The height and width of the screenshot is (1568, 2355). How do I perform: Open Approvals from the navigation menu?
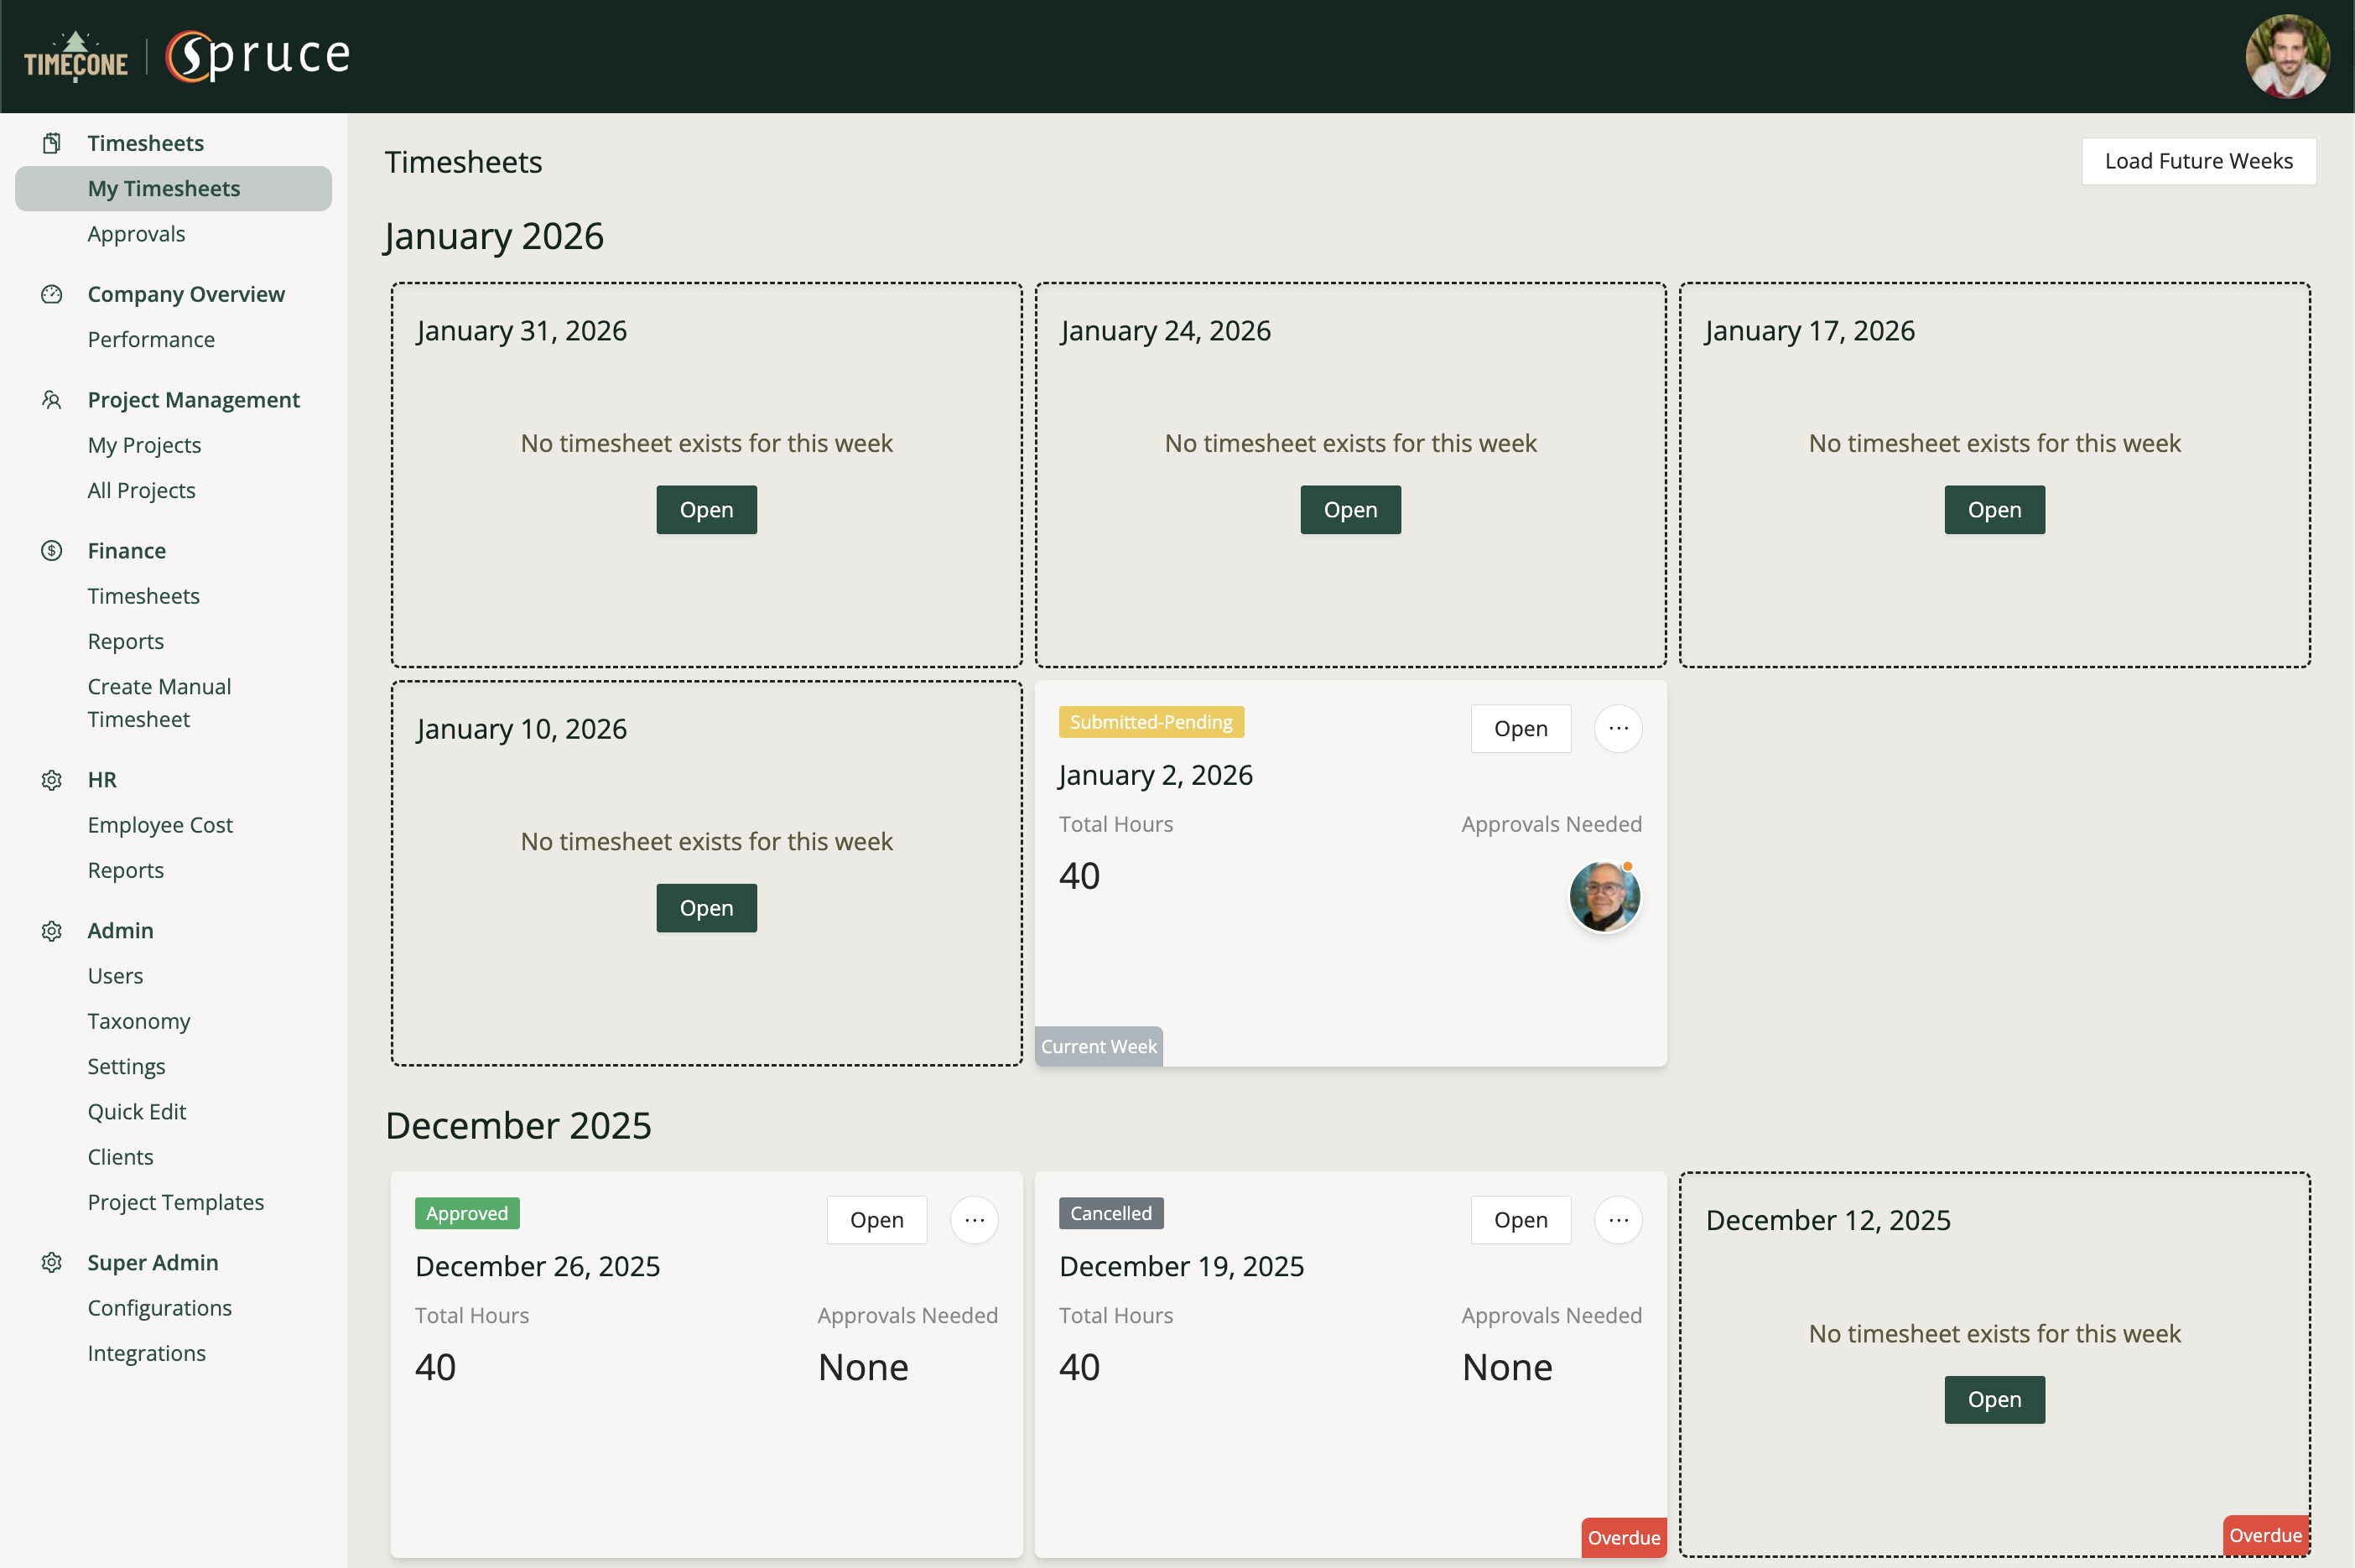[136, 233]
